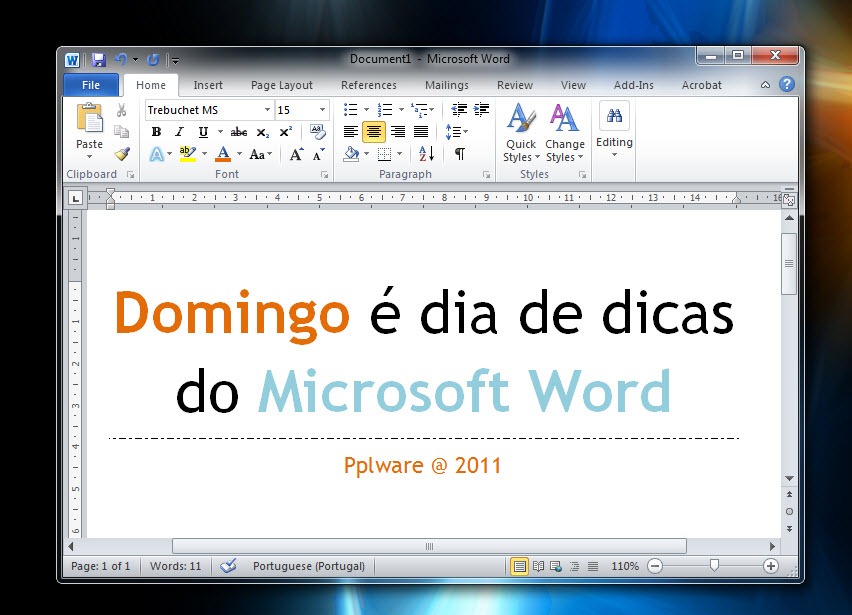Switch to Outline view
This screenshot has width=852, height=615.
tap(574, 566)
